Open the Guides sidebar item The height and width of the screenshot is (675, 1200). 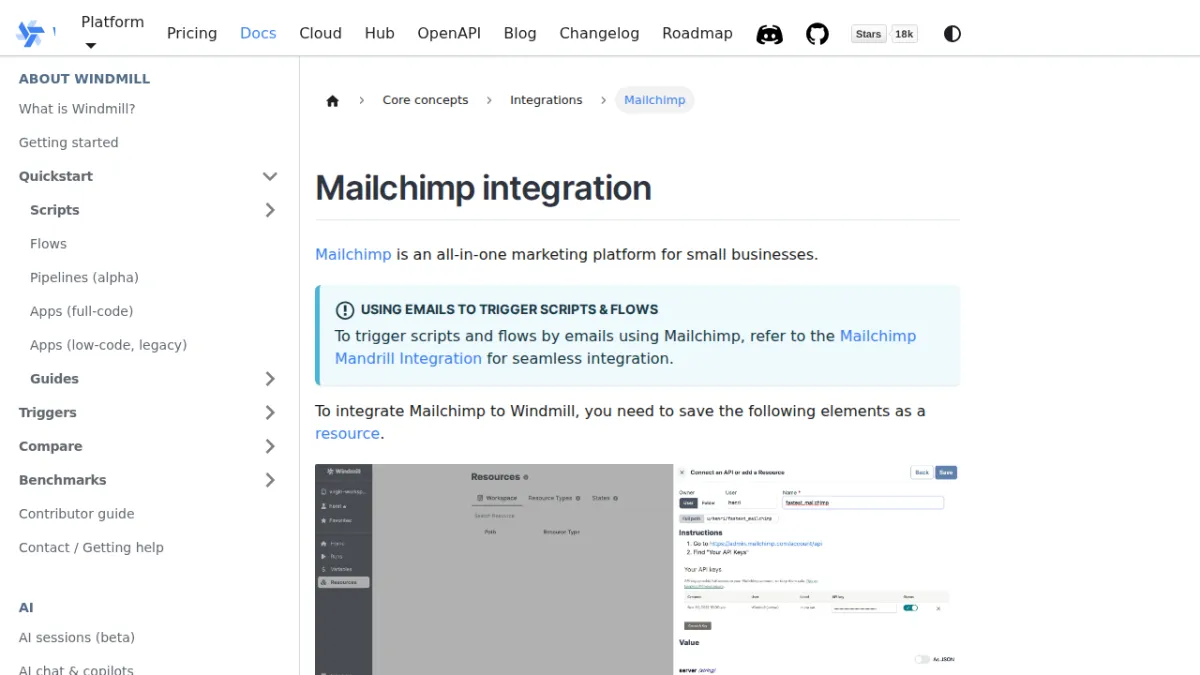click(54, 379)
